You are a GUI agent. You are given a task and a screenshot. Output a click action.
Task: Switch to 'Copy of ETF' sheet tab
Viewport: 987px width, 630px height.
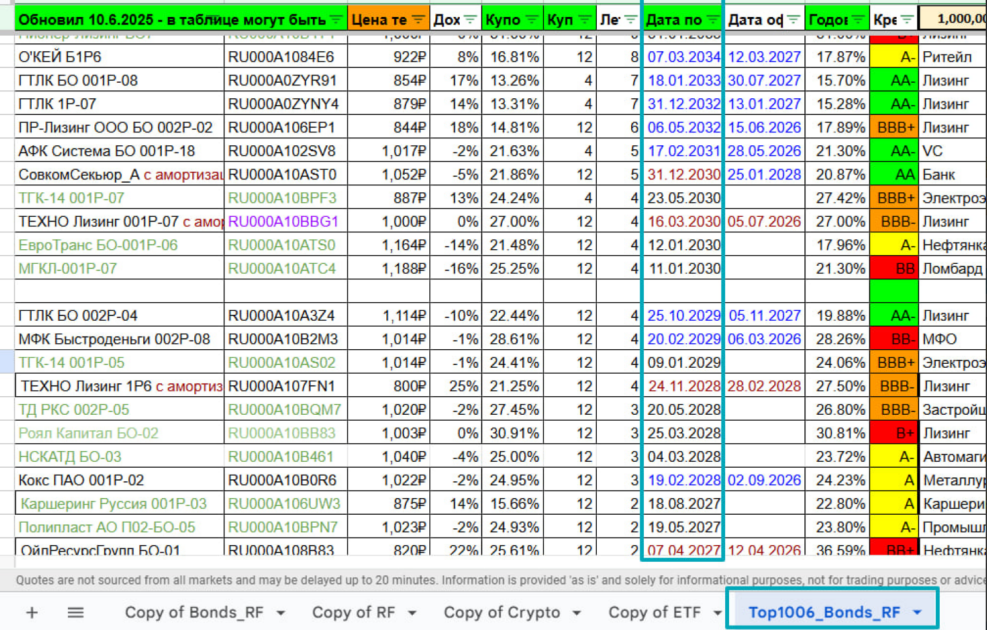click(x=655, y=612)
